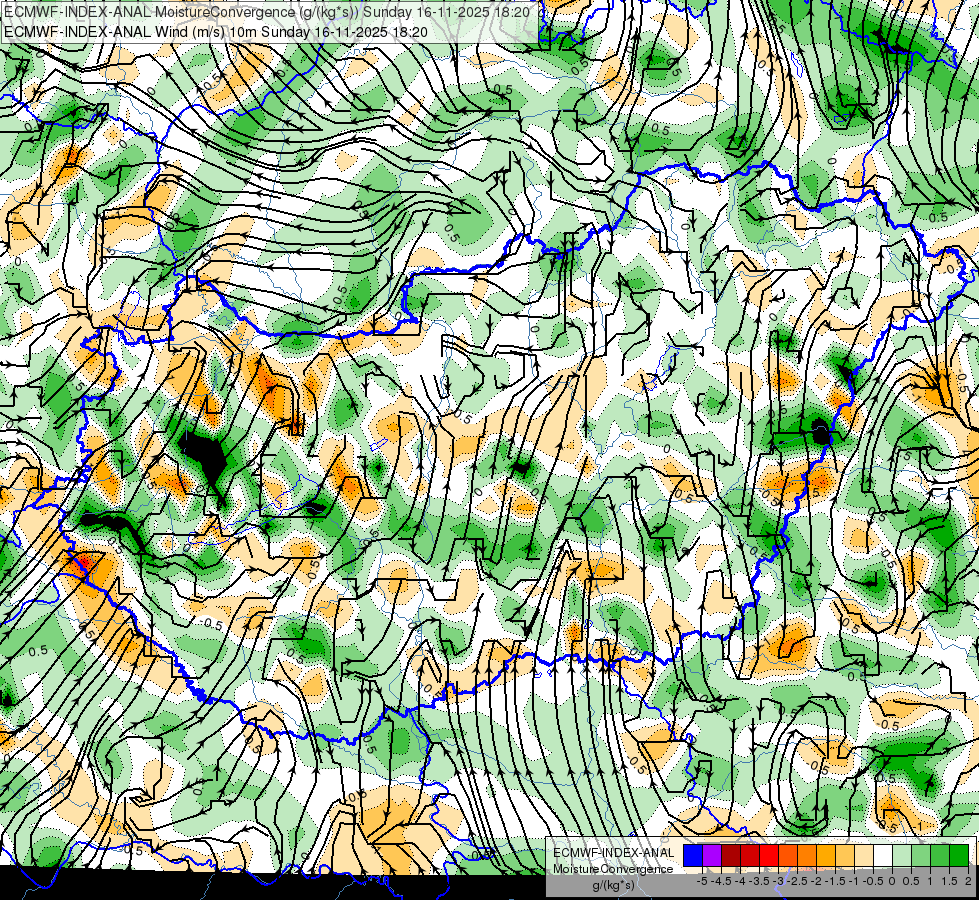The height and width of the screenshot is (900, 979).
Task: Click the 'Wind (m/s) 10m' title line
Action: tap(215, 31)
